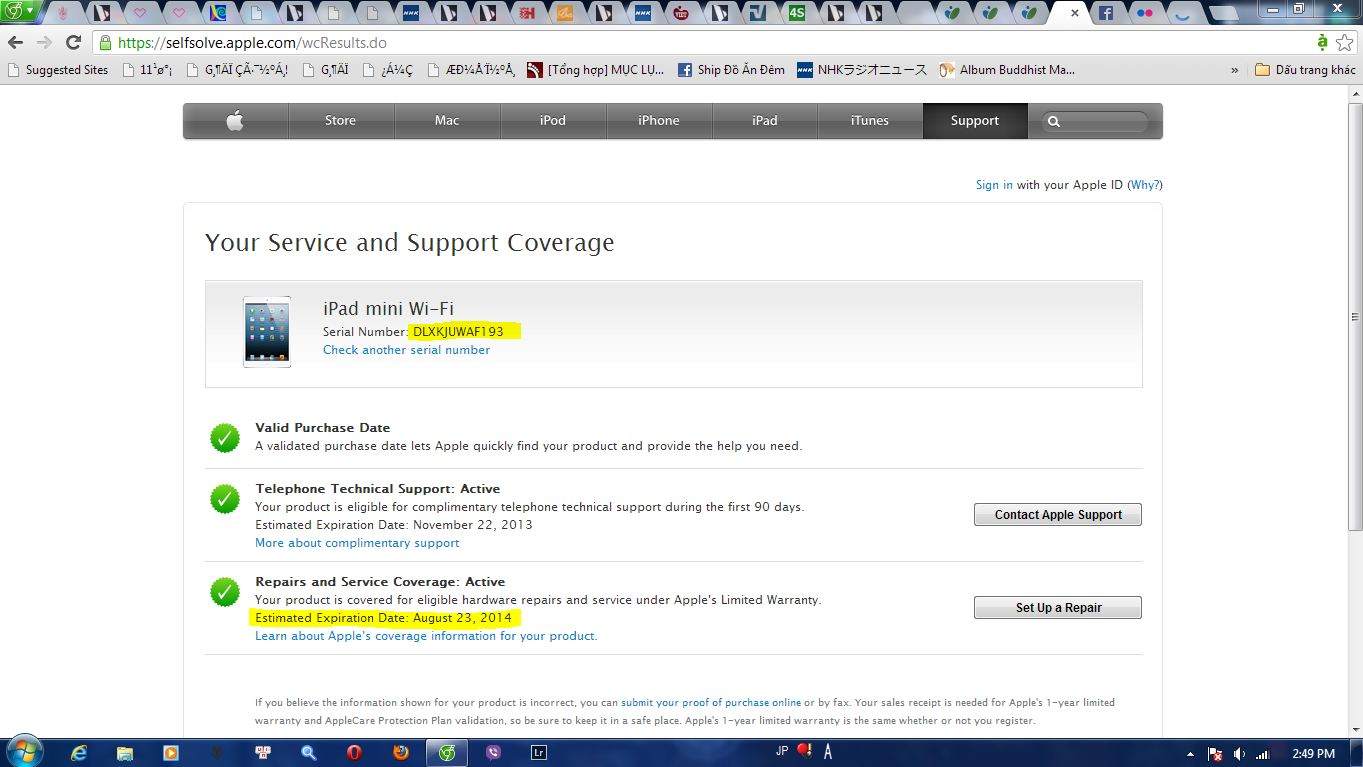The width and height of the screenshot is (1363, 767).
Task: Click the Windows Start orb
Action: (24, 751)
